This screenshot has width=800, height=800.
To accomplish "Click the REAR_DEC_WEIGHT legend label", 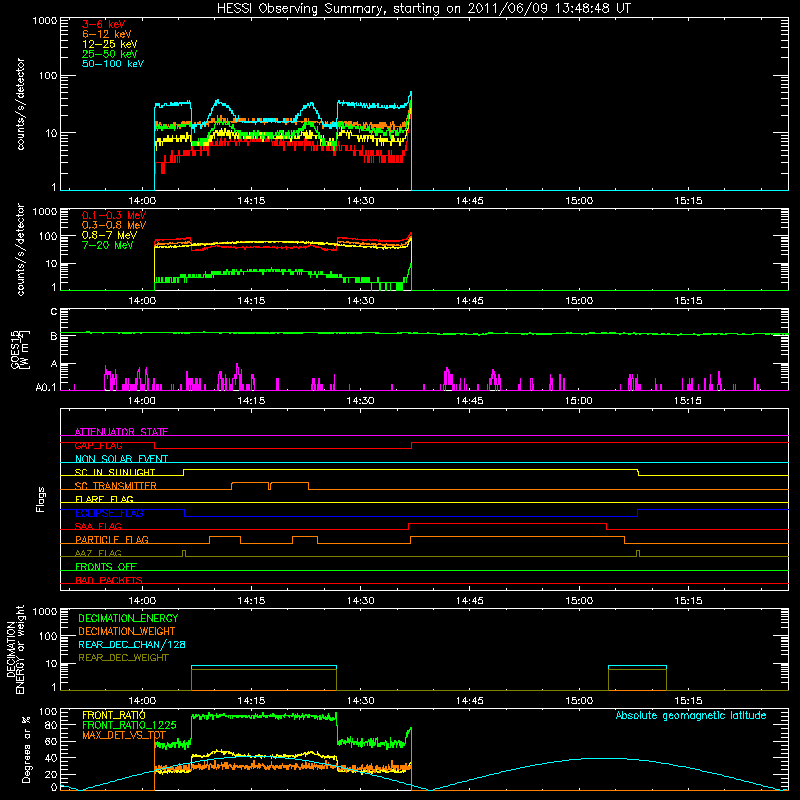I will 123,658.
